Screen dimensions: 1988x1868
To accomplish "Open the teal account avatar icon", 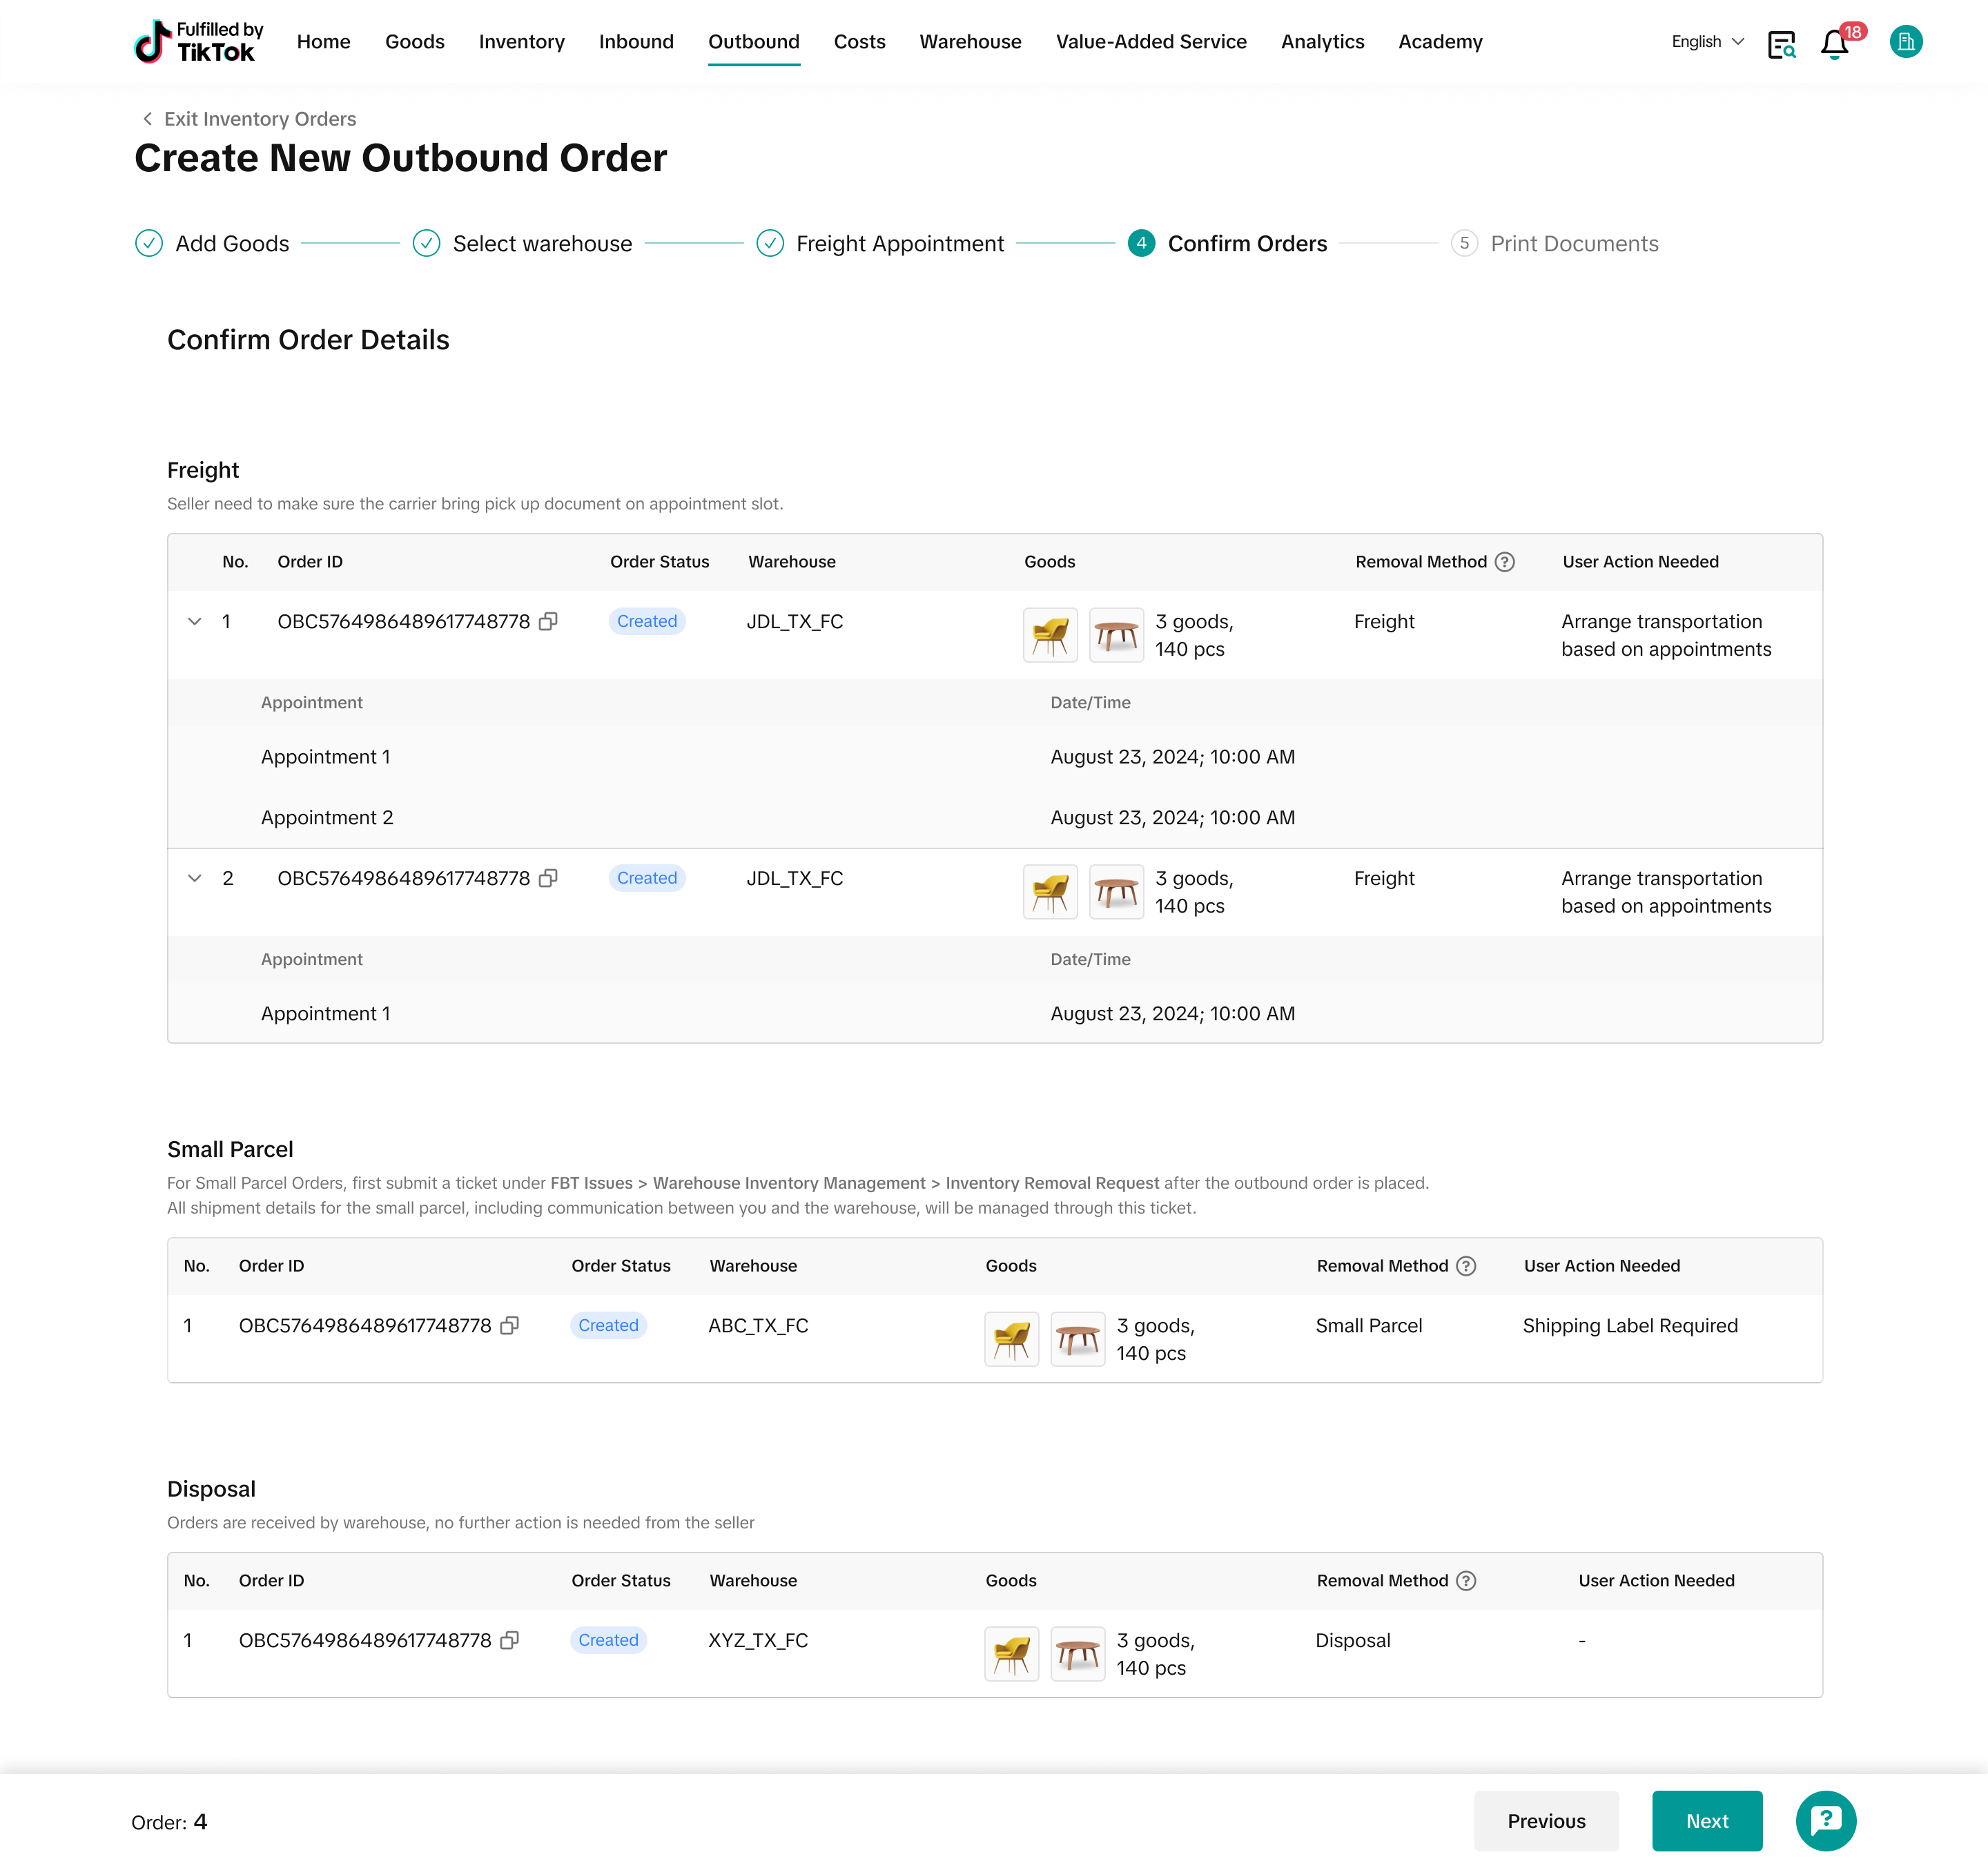I will coord(1906,42).
